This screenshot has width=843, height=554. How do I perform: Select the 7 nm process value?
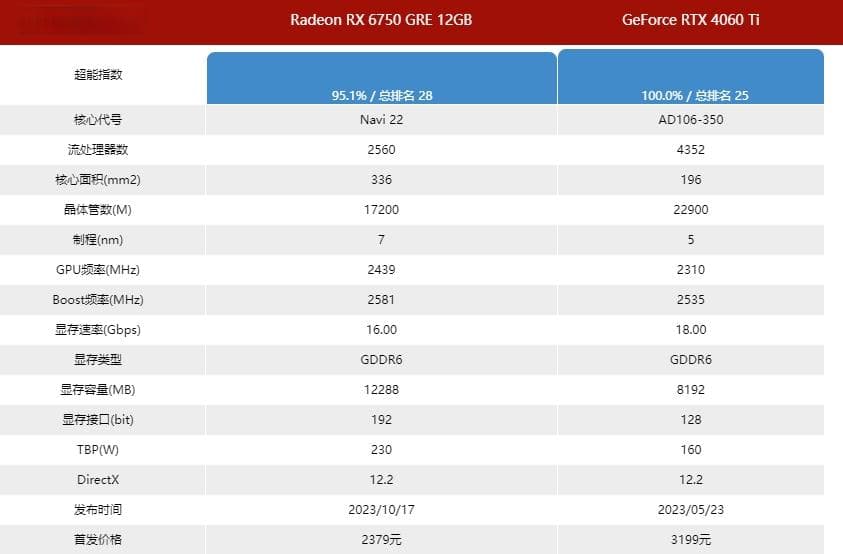381,240
